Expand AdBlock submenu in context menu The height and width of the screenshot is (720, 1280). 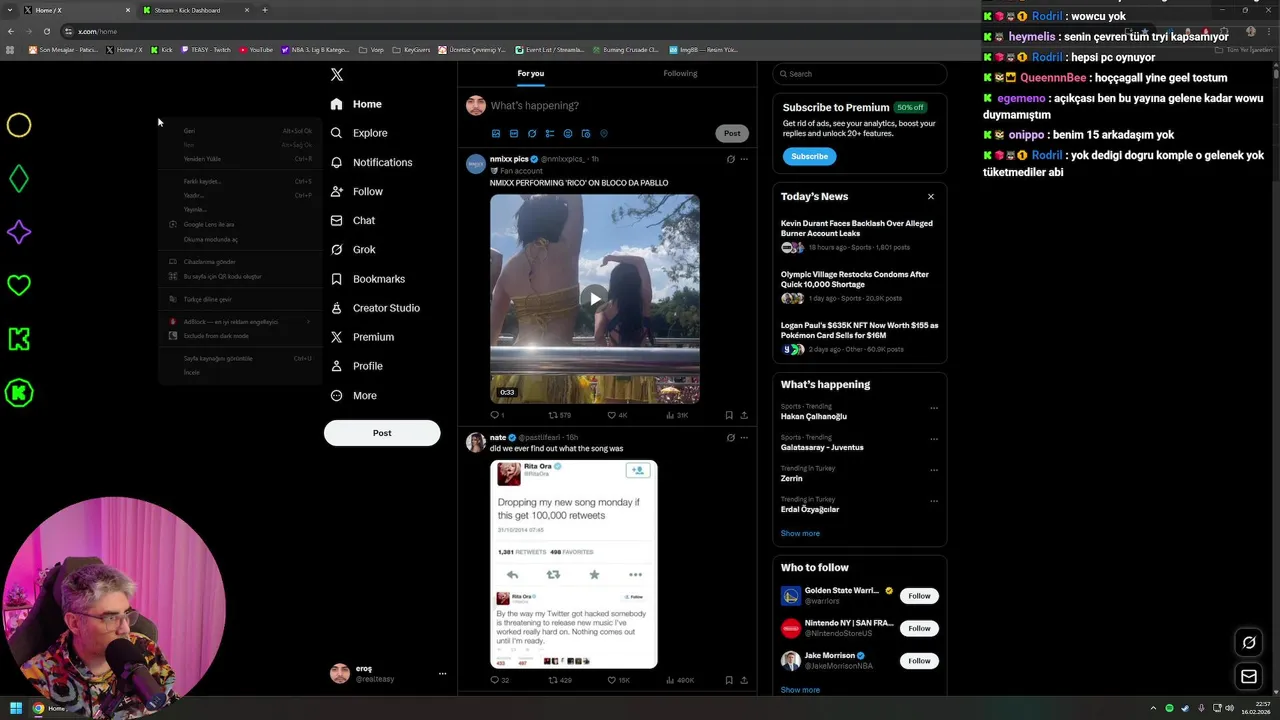coord(308,322)
